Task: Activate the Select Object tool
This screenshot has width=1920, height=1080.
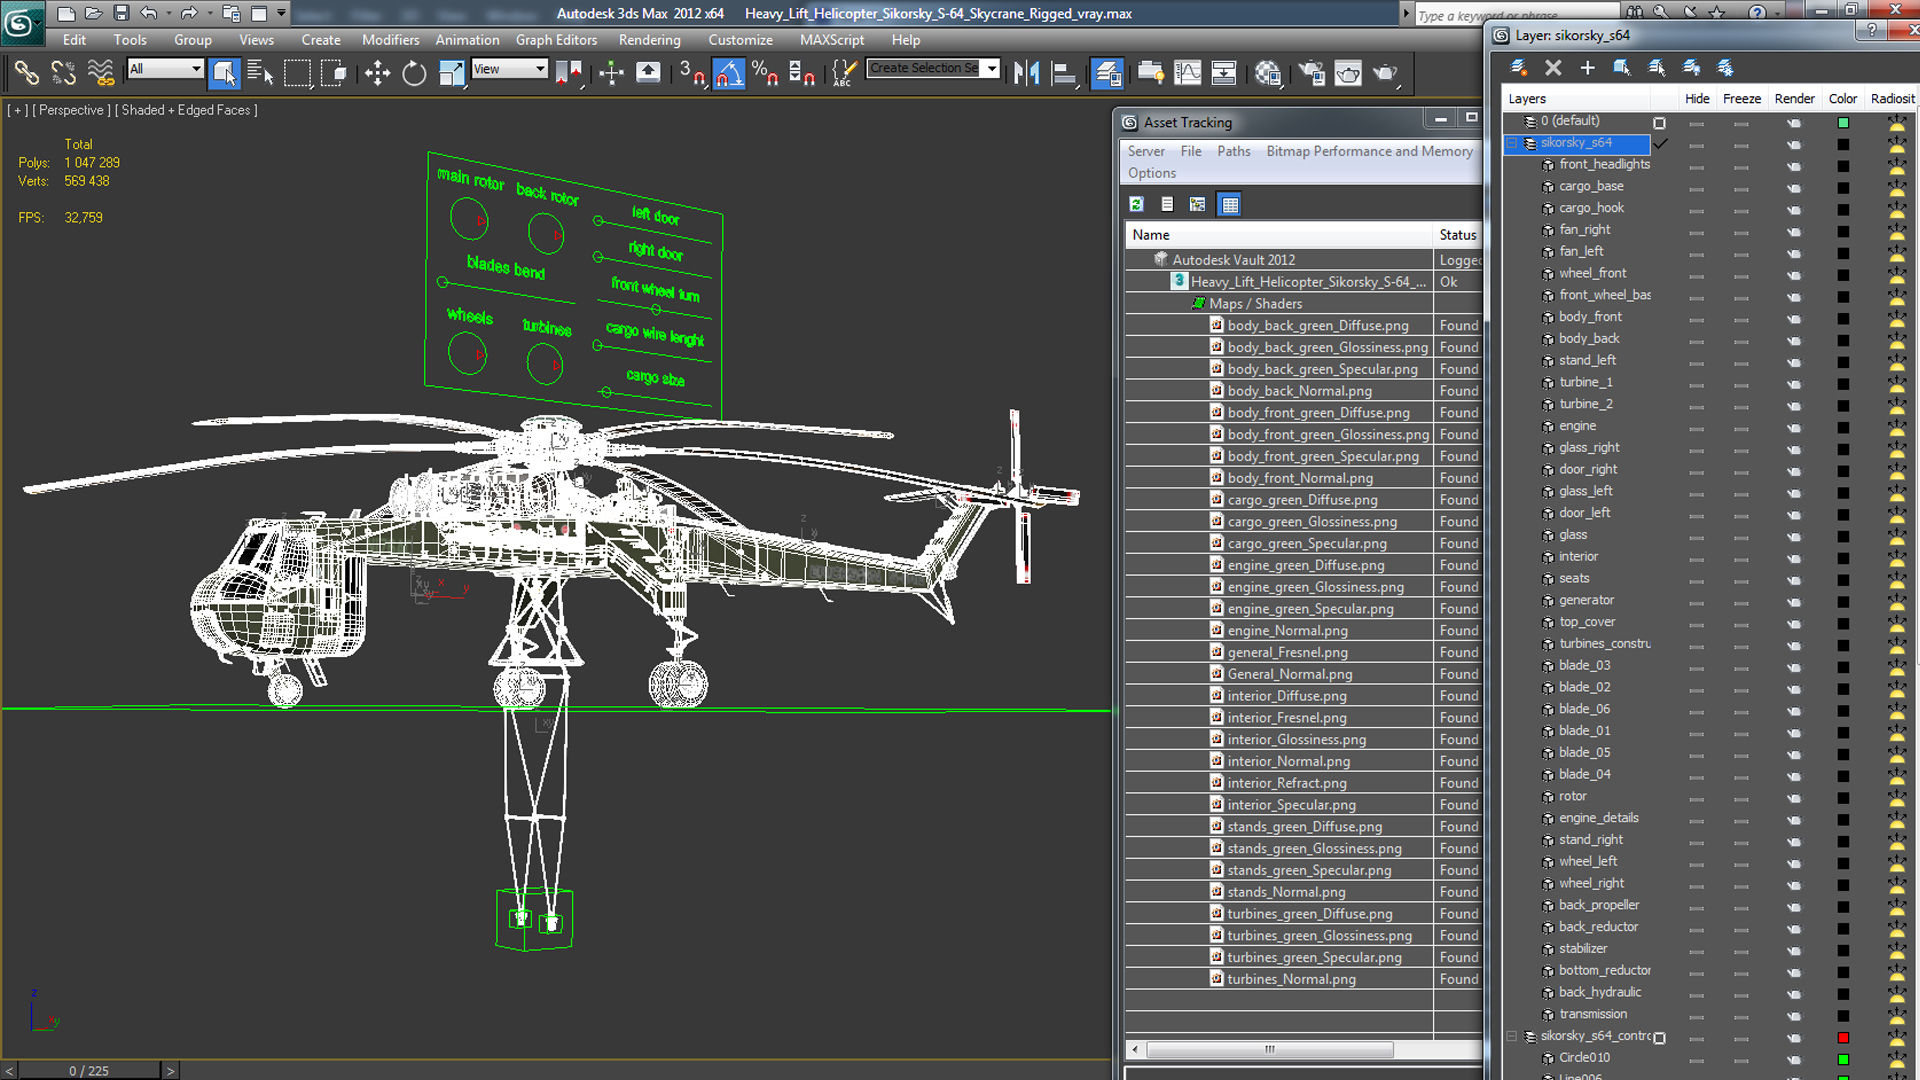Action: pos(224,73)
